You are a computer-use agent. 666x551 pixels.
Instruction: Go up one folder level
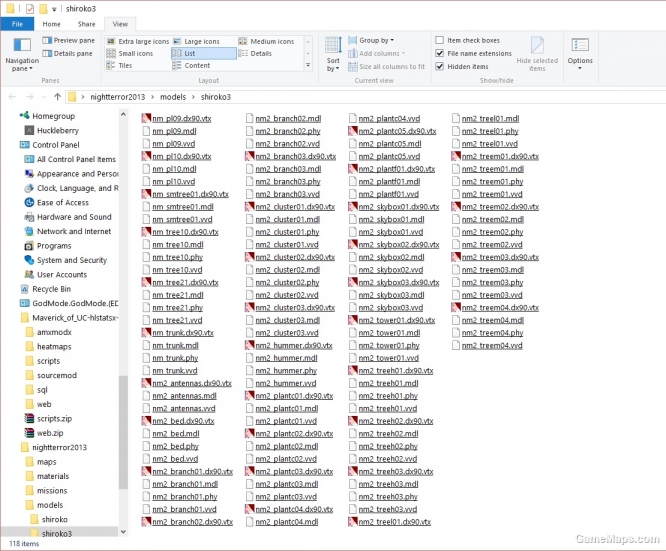57,97
